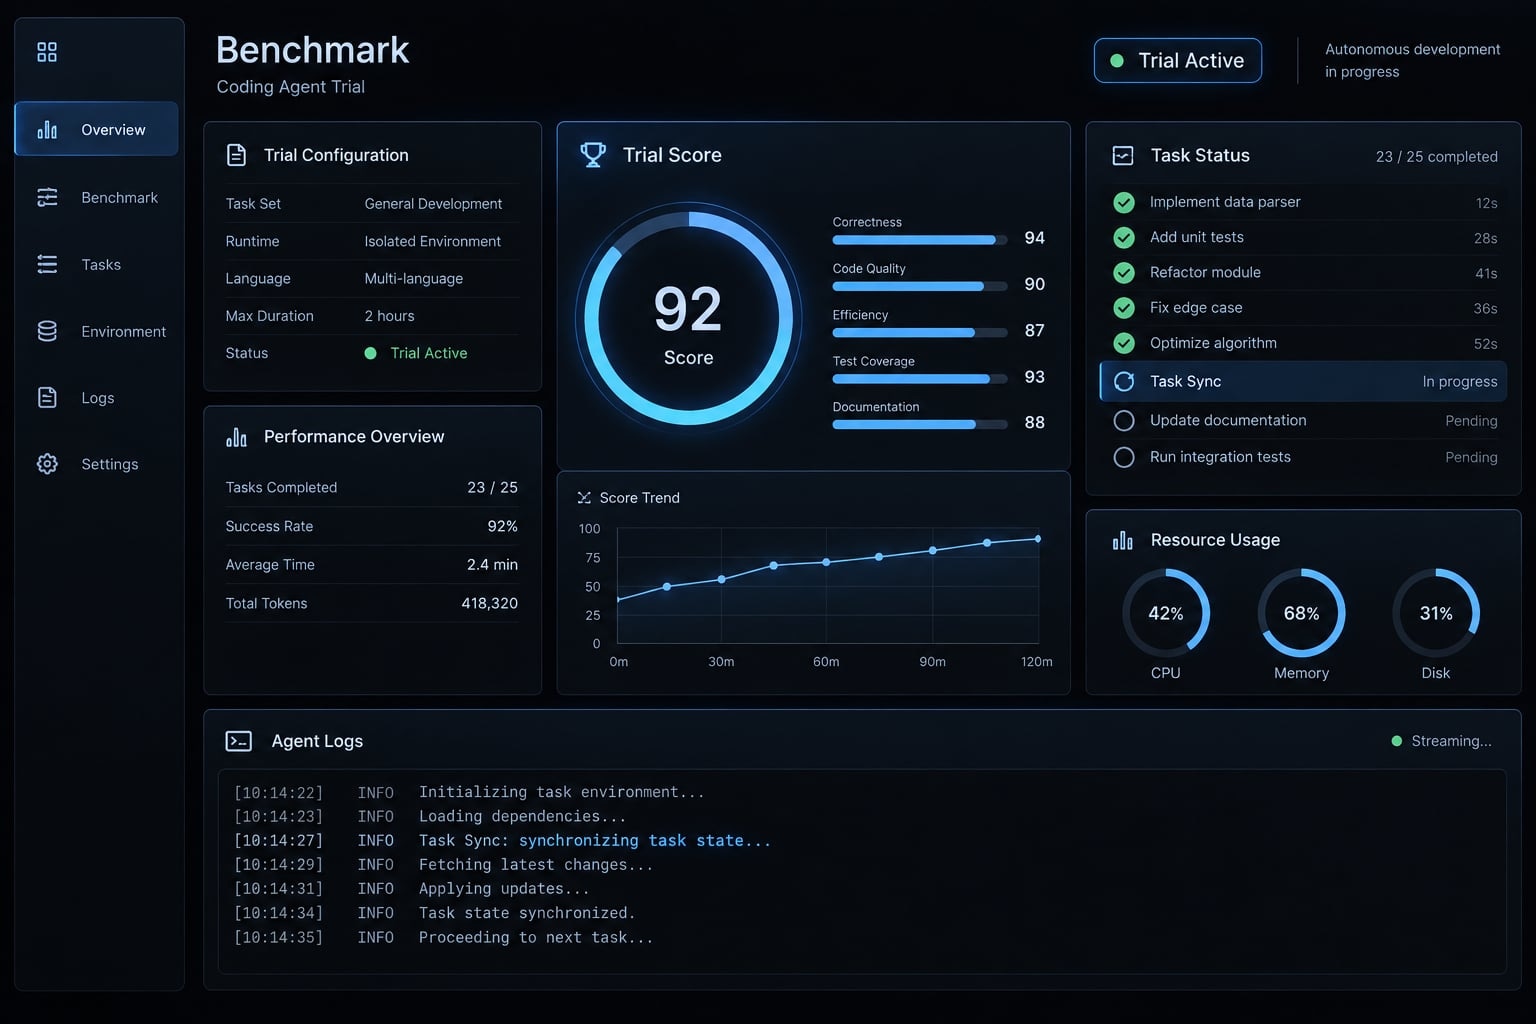Click the General Development task set value
The height and width of the screenshot is (1024, 1536).
433,203
